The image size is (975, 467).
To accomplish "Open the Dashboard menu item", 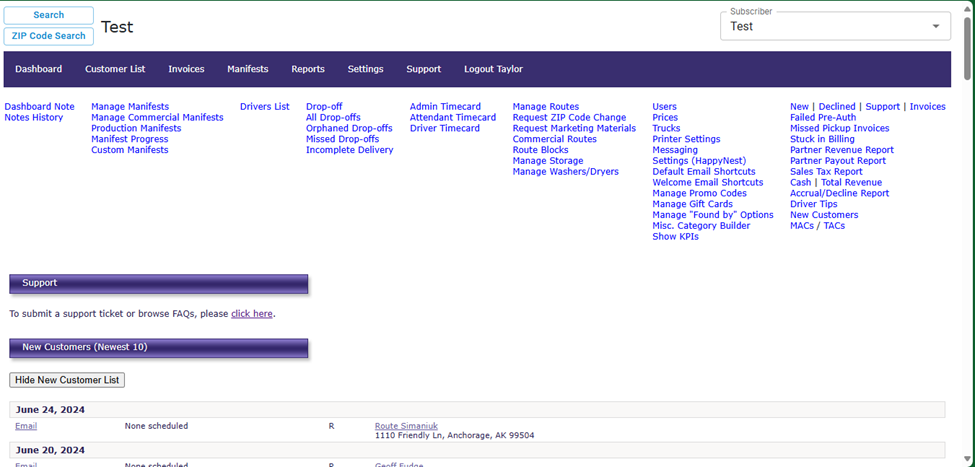I will click(x=38, y=69).
